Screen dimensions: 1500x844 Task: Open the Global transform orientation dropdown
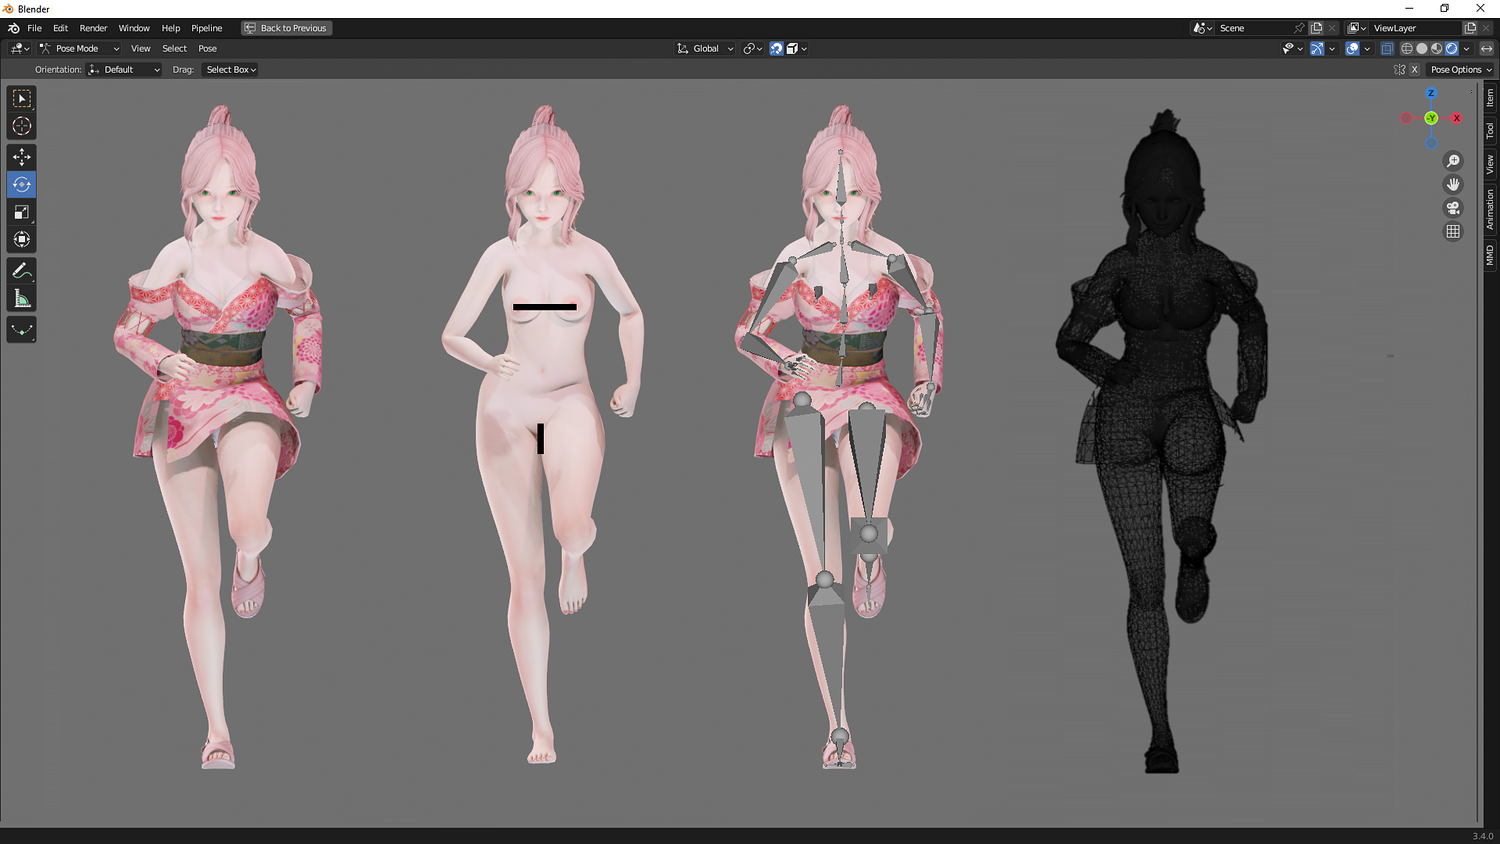(705, 48)
